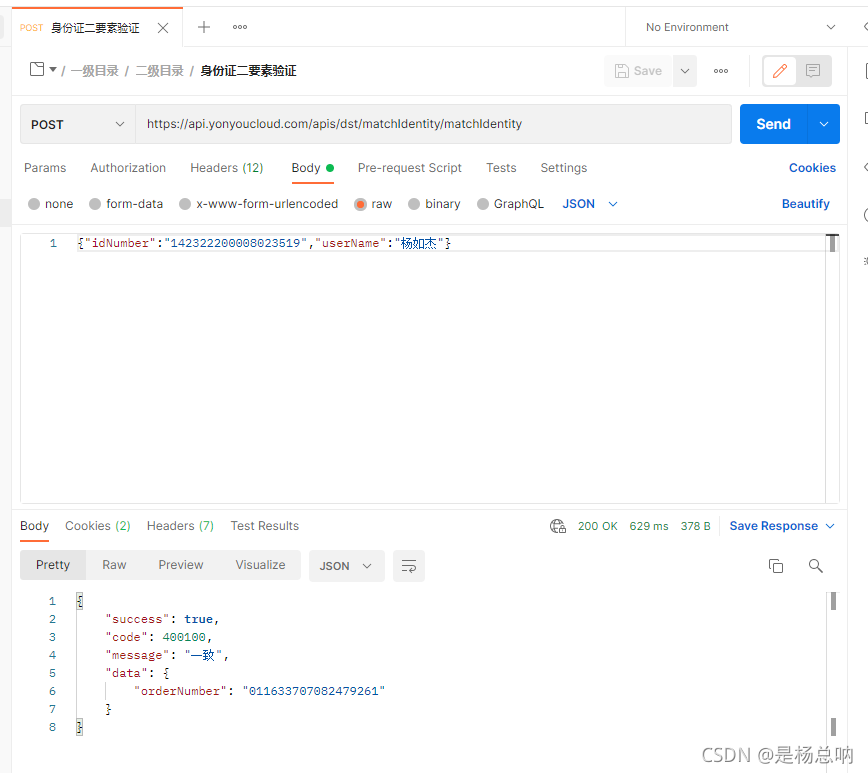Viewport: 868px width, 773px height.
Task: Open the Pre-request Script tab
Action: point(410,168)
